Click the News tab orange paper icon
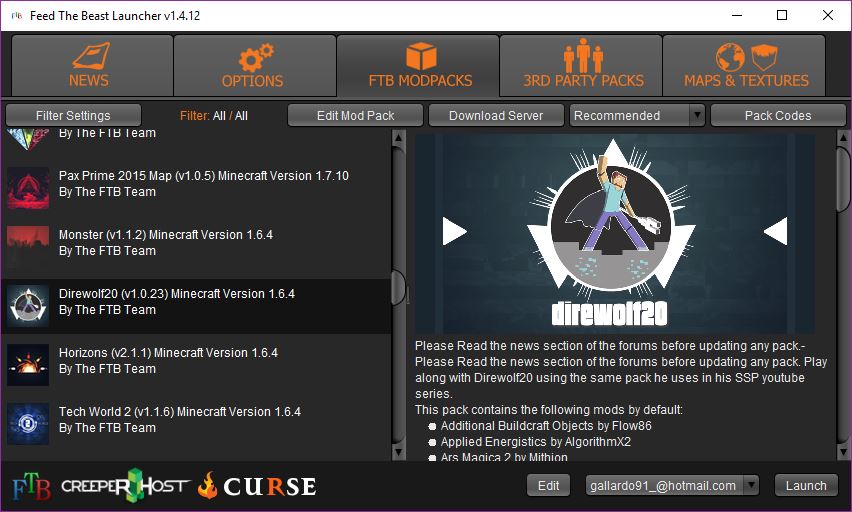This screenshot has width=852, height=512. pyautogui.click(x=91, y=56)
